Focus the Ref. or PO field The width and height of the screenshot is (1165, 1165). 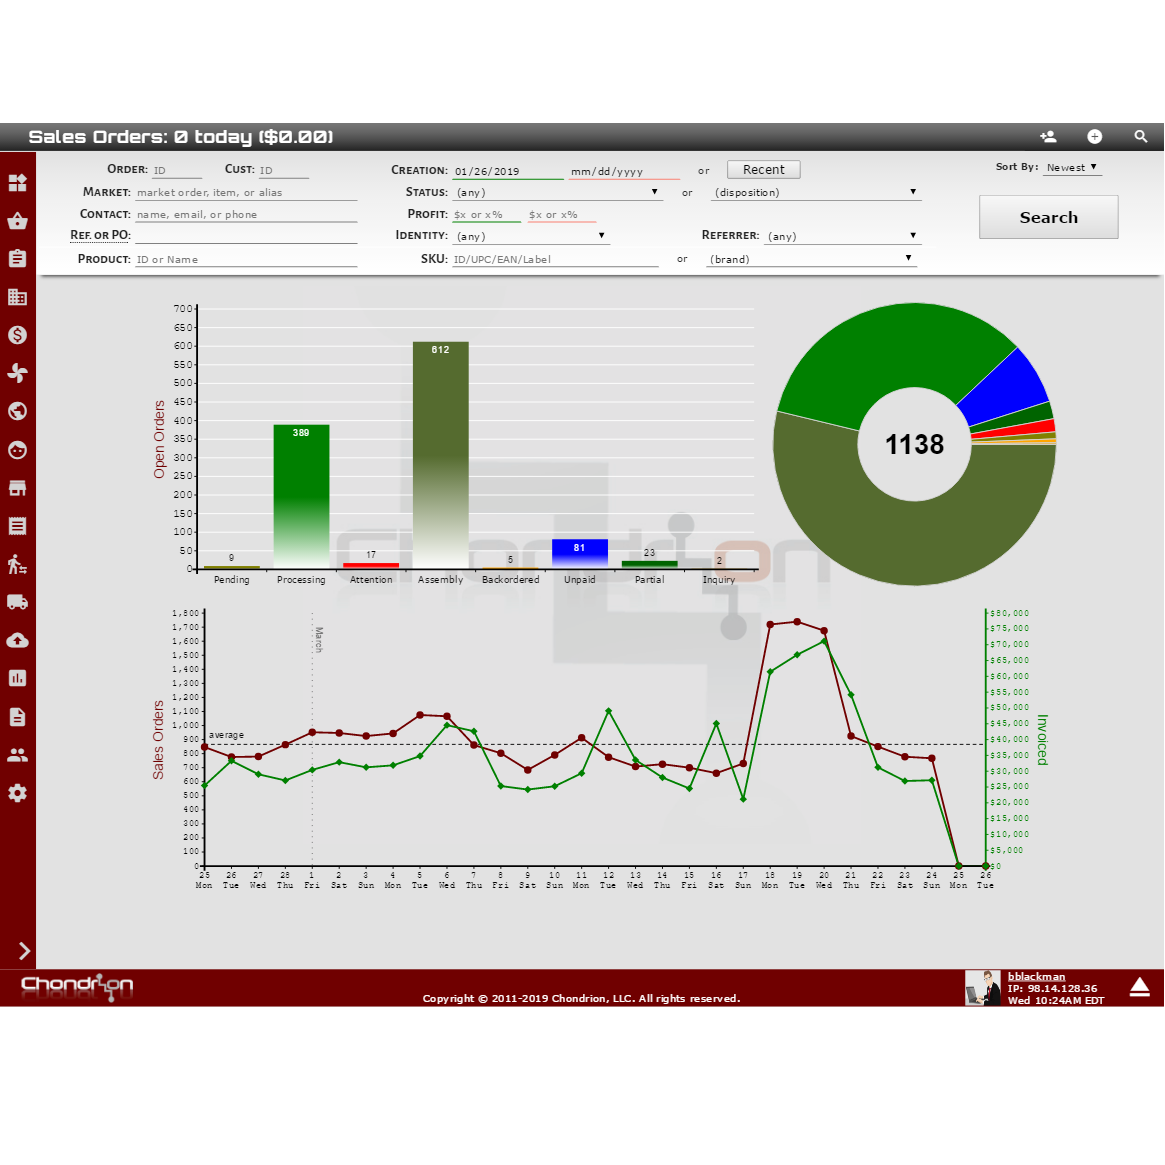[x=246, y=236]
